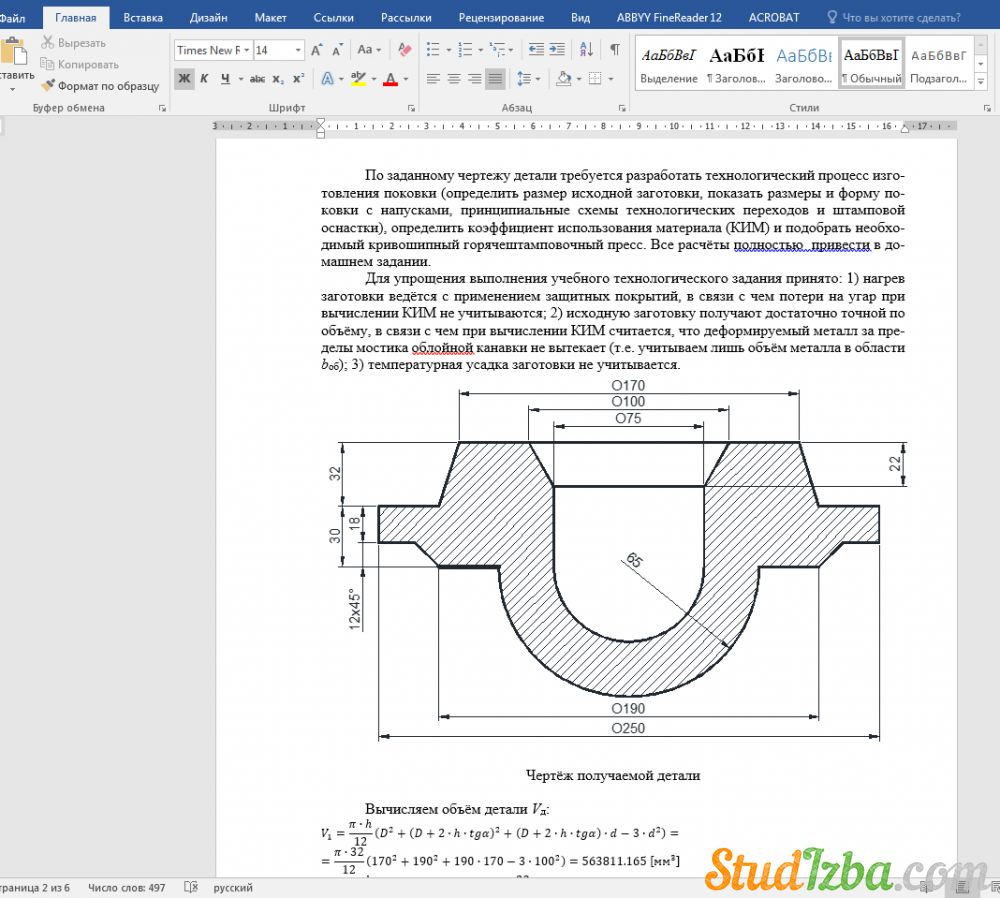Apply superscript formatting
Viewport: 1000px width, 898px height.
[x=298, y=79]
